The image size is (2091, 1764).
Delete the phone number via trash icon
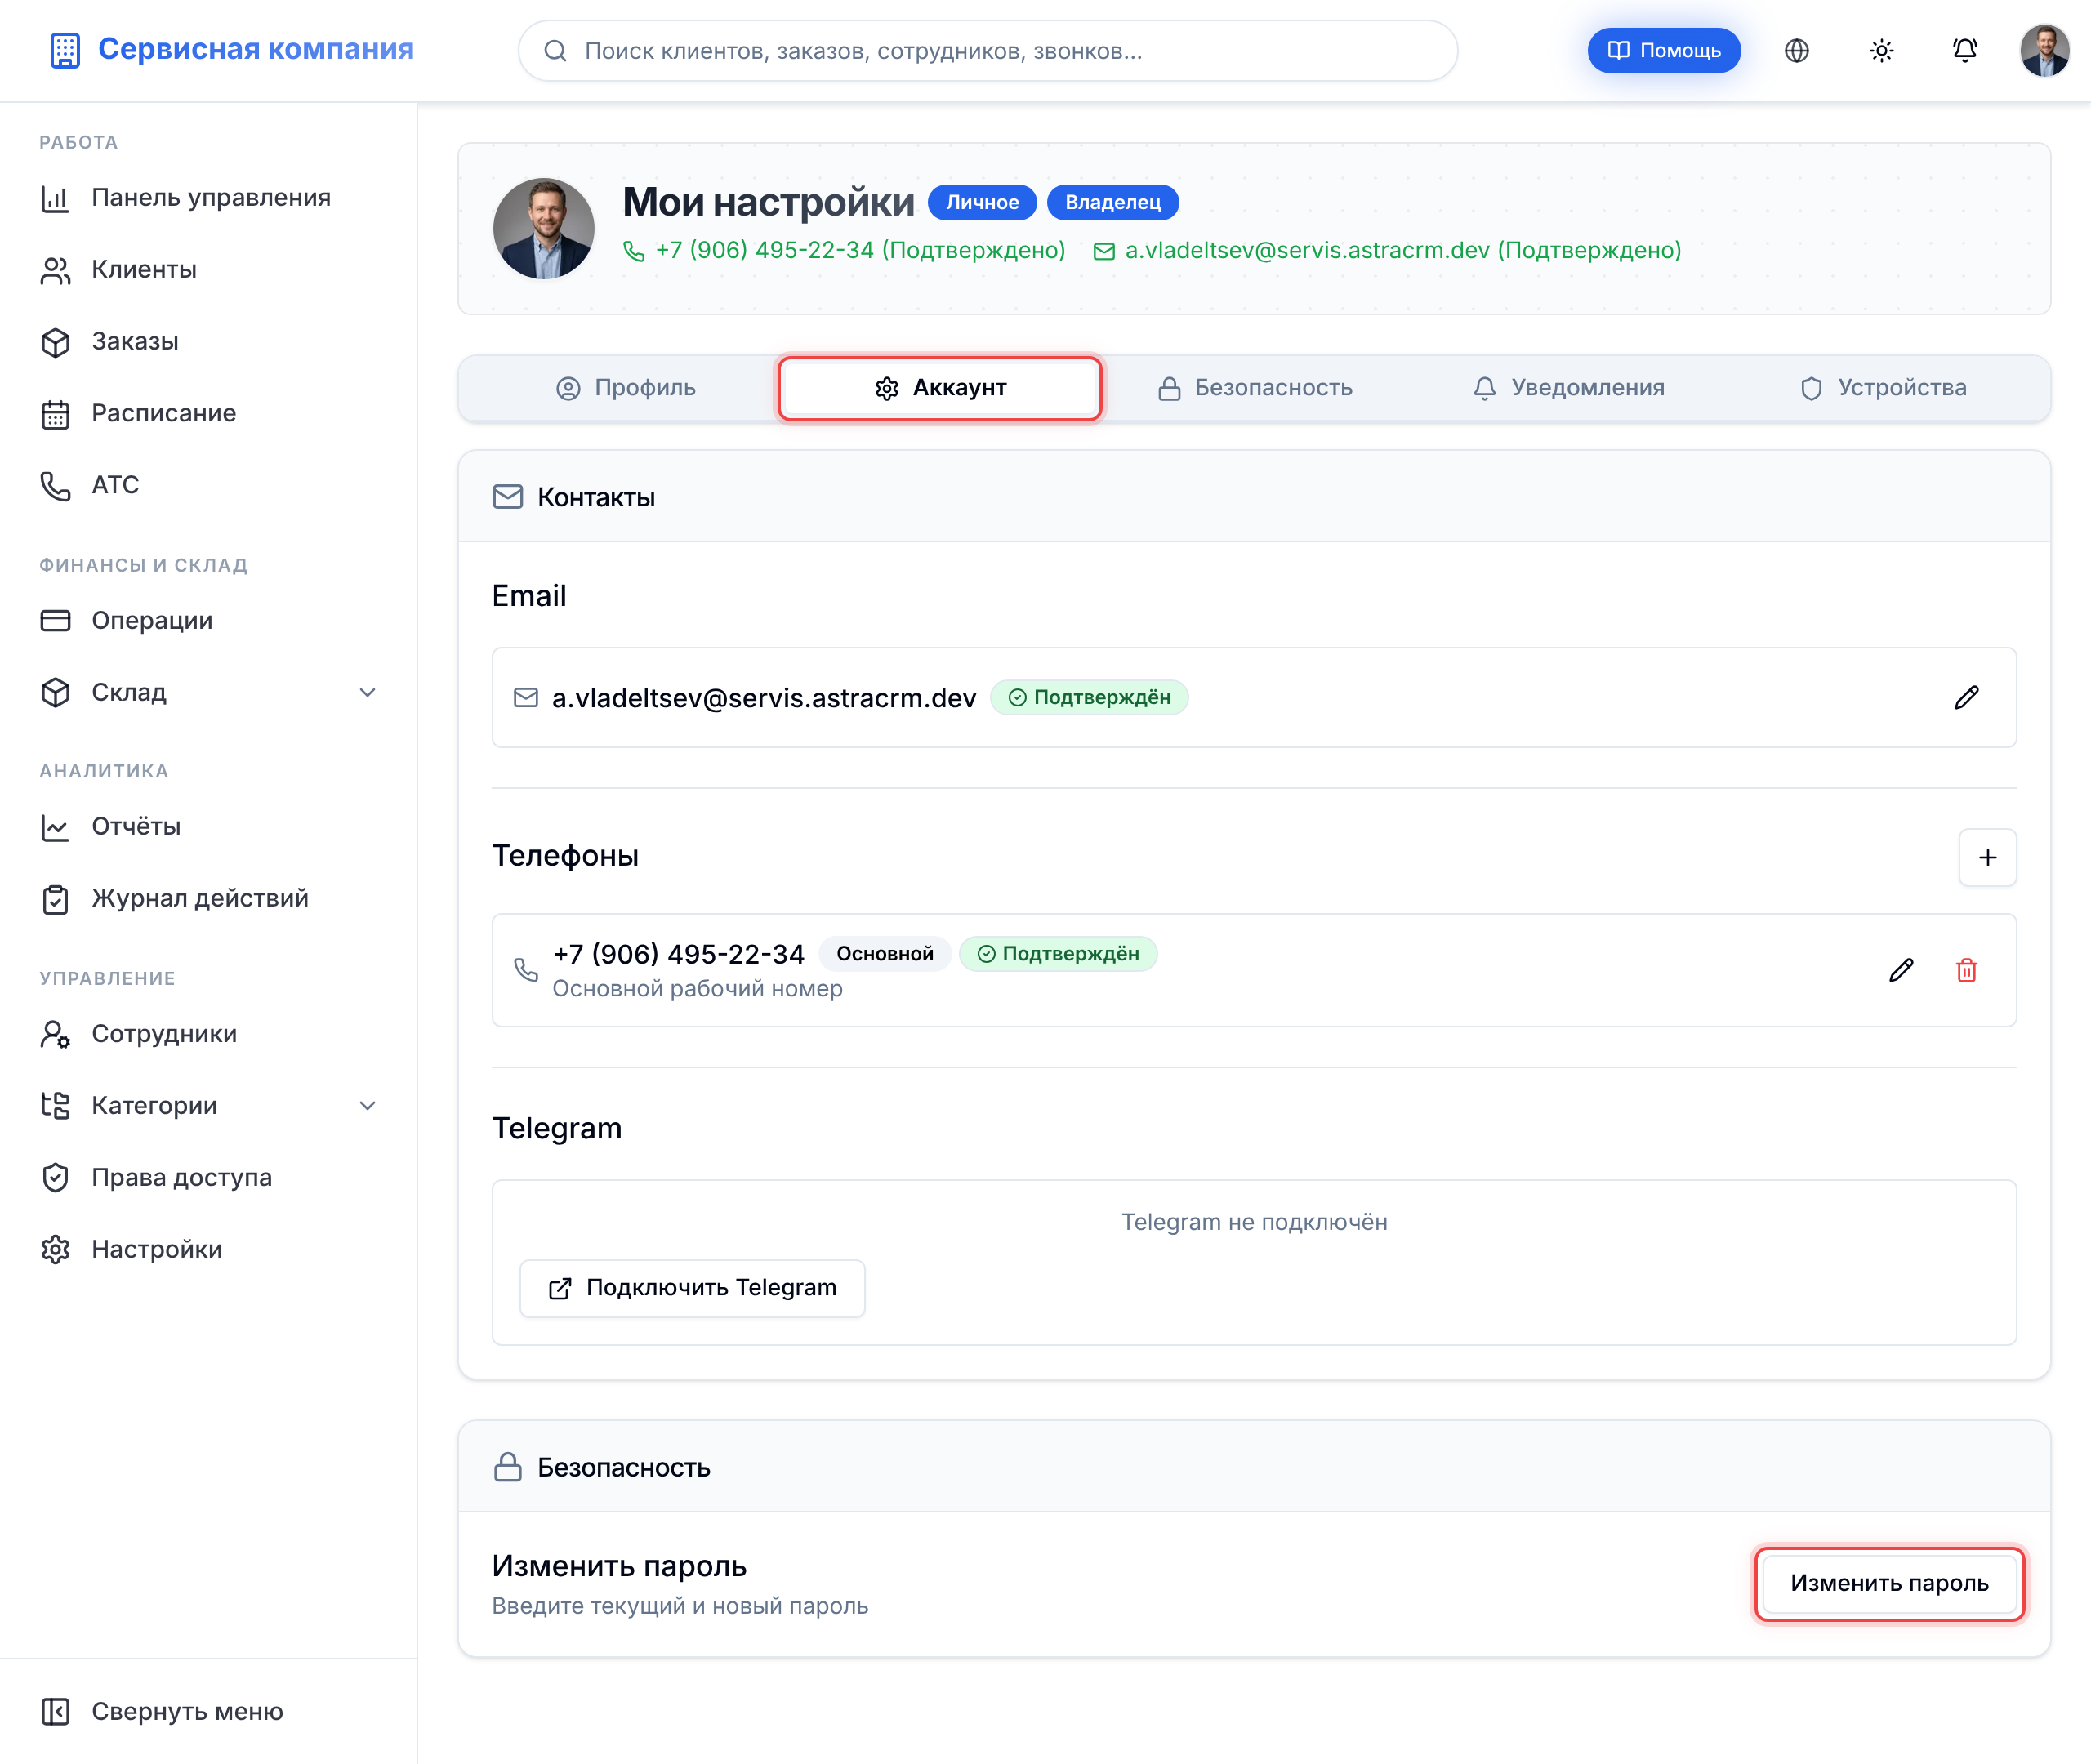[x=1966, y=970]
